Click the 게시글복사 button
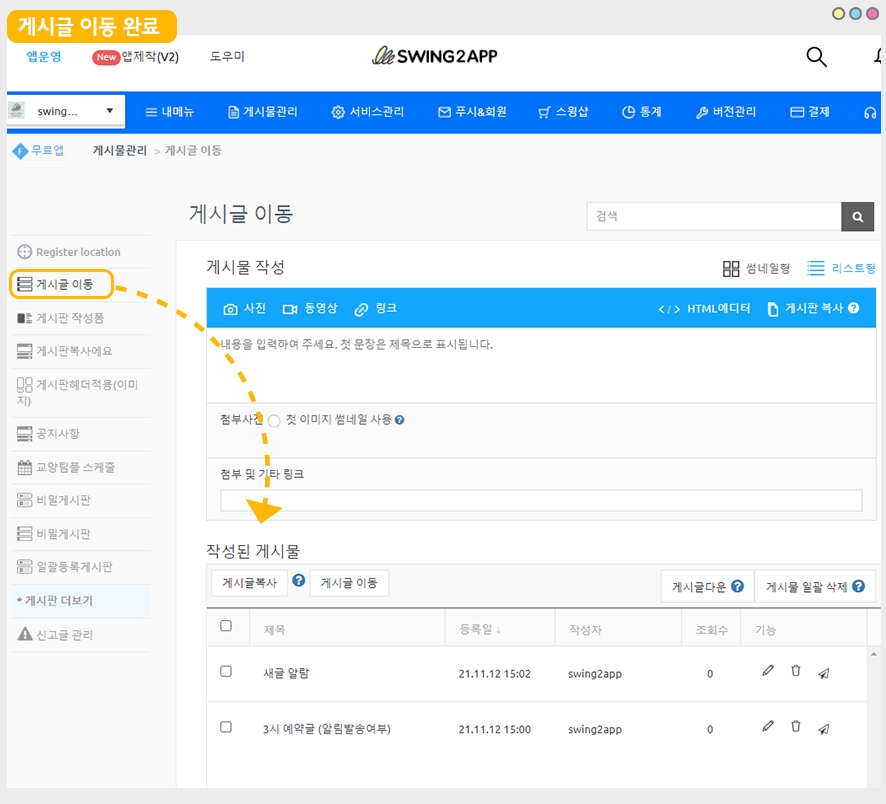Screen dimensions: 886x804 (x=249, y=583)
